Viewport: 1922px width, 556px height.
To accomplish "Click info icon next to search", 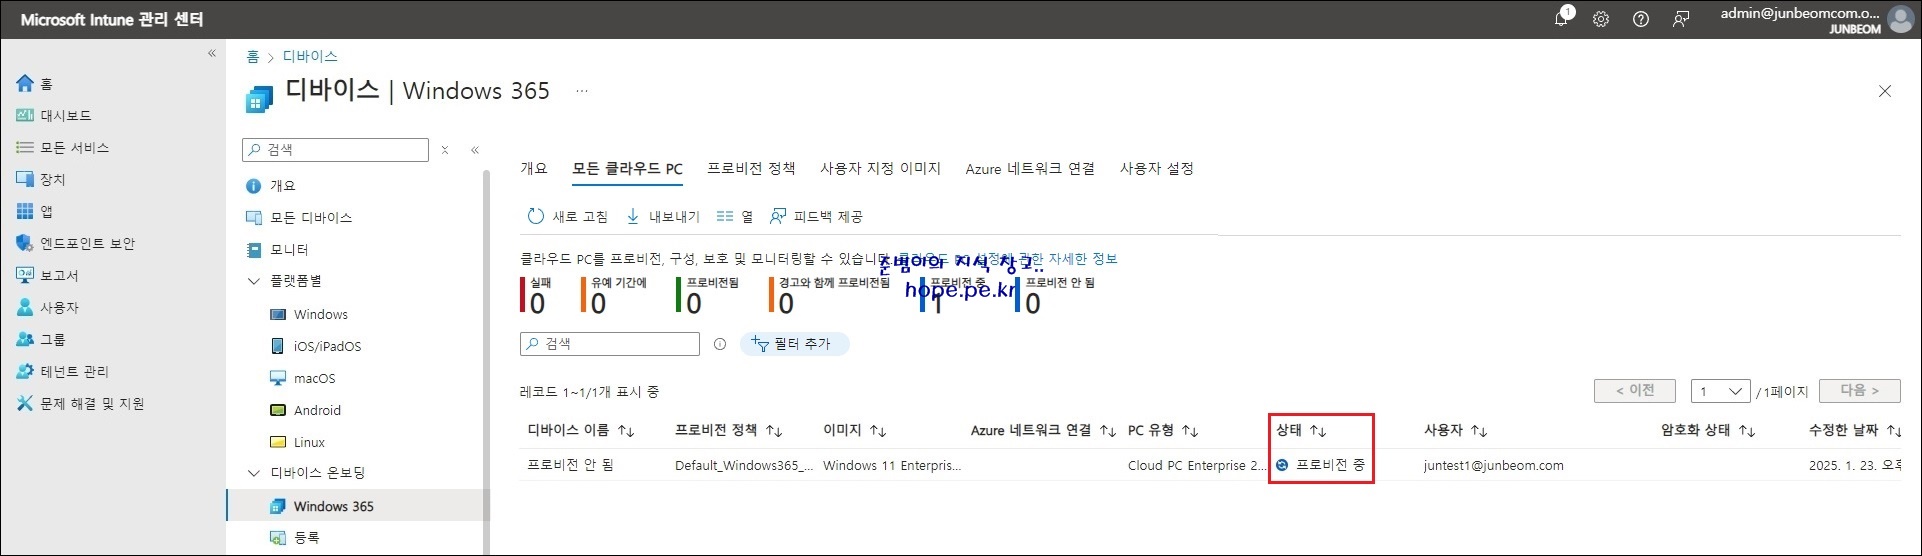I will [719, 344].
